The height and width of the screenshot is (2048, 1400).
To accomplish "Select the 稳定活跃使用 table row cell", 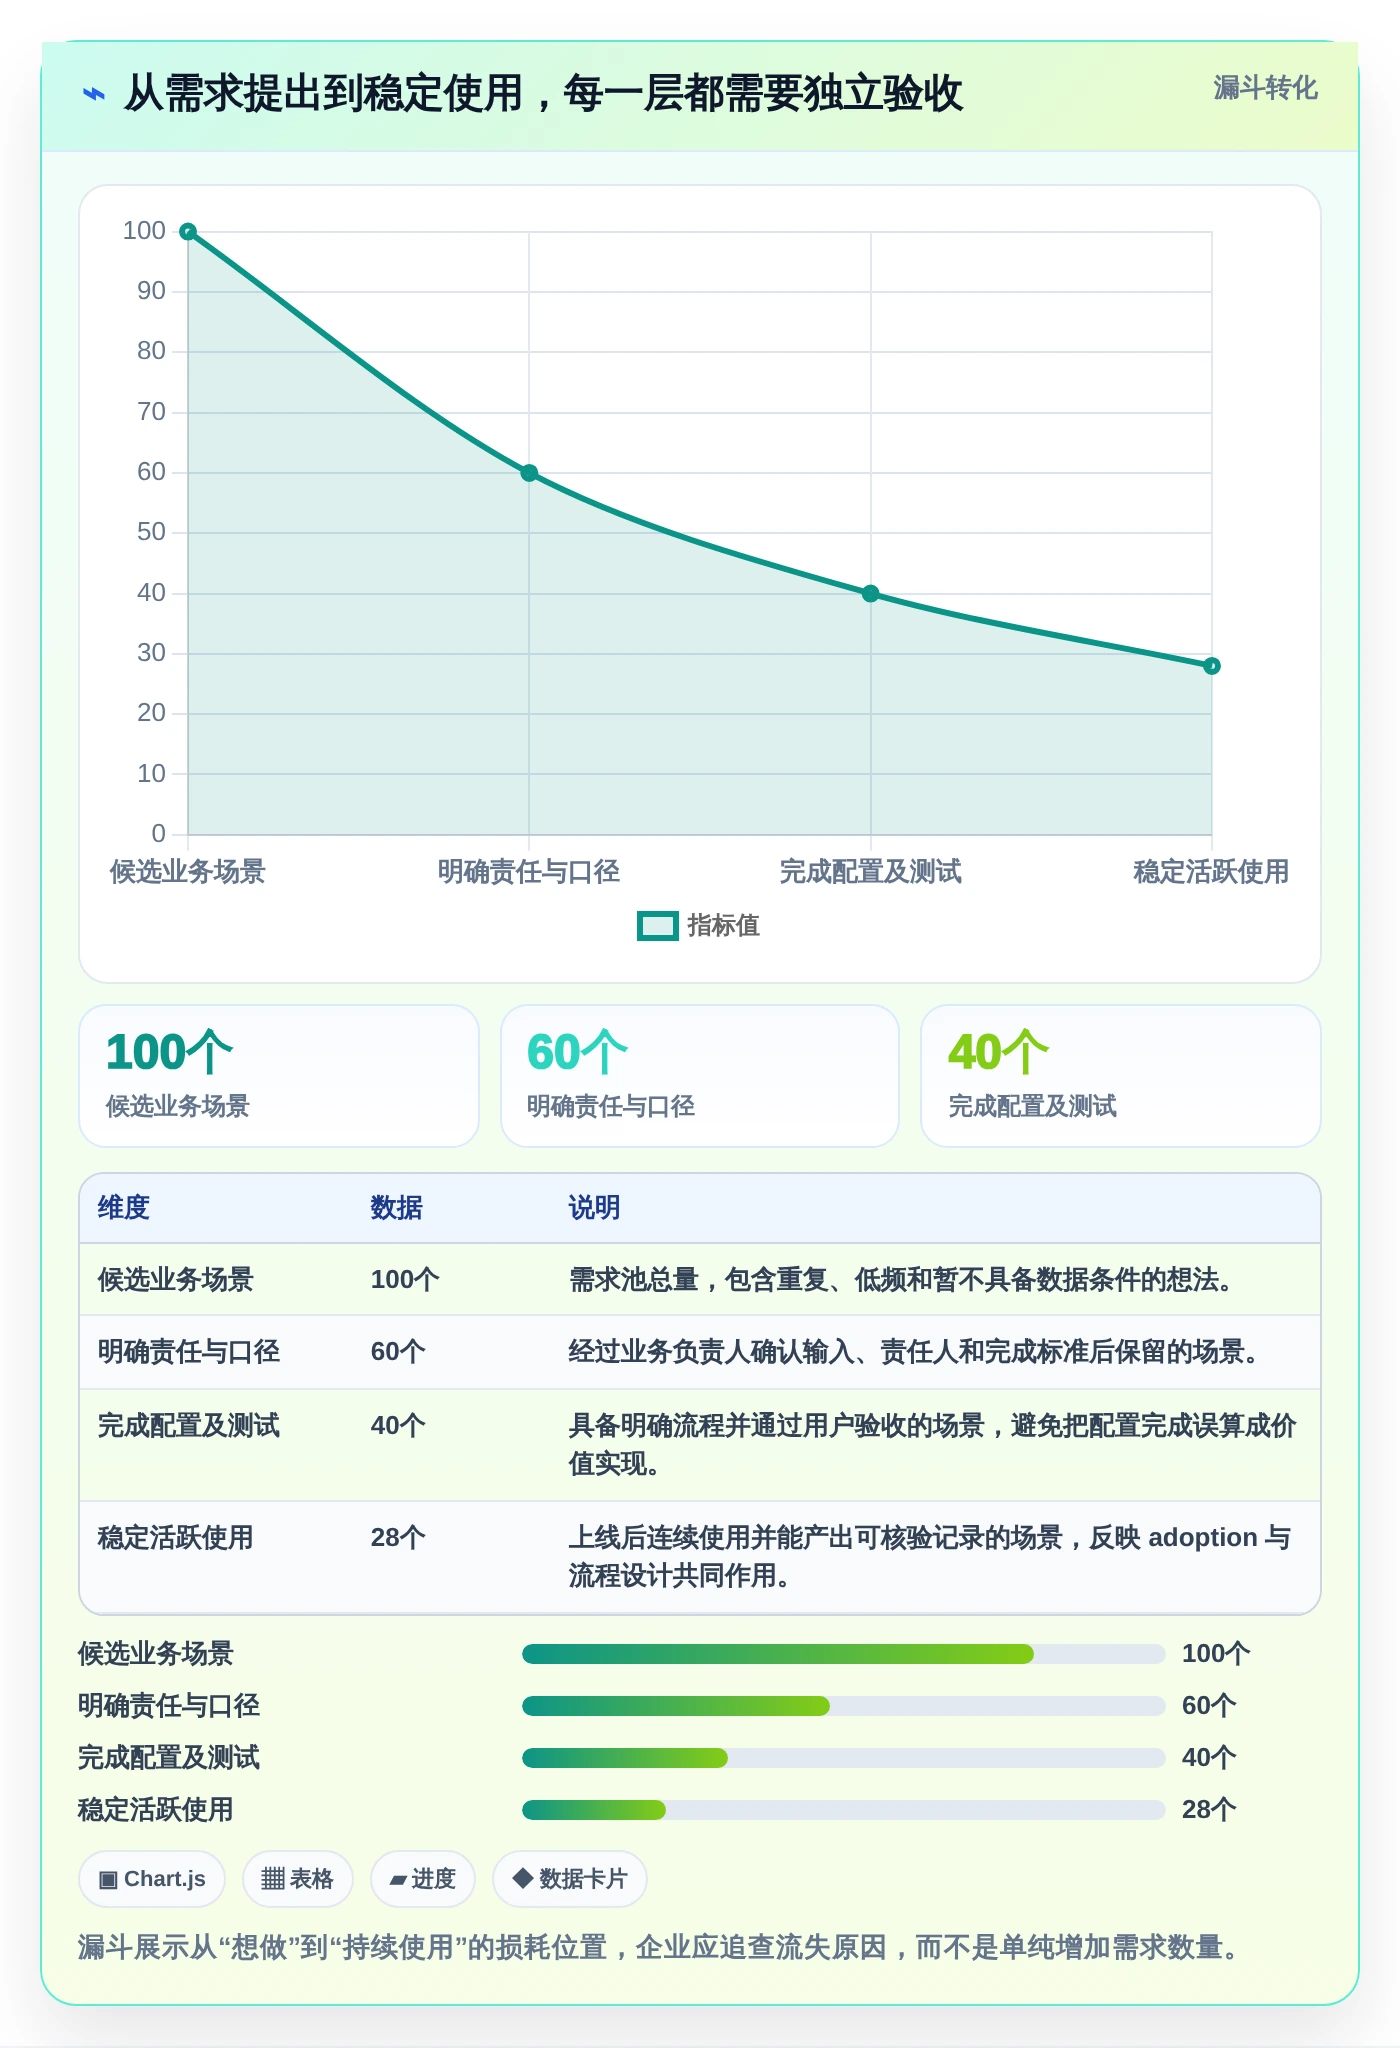I will click(x=176, y=1538).
